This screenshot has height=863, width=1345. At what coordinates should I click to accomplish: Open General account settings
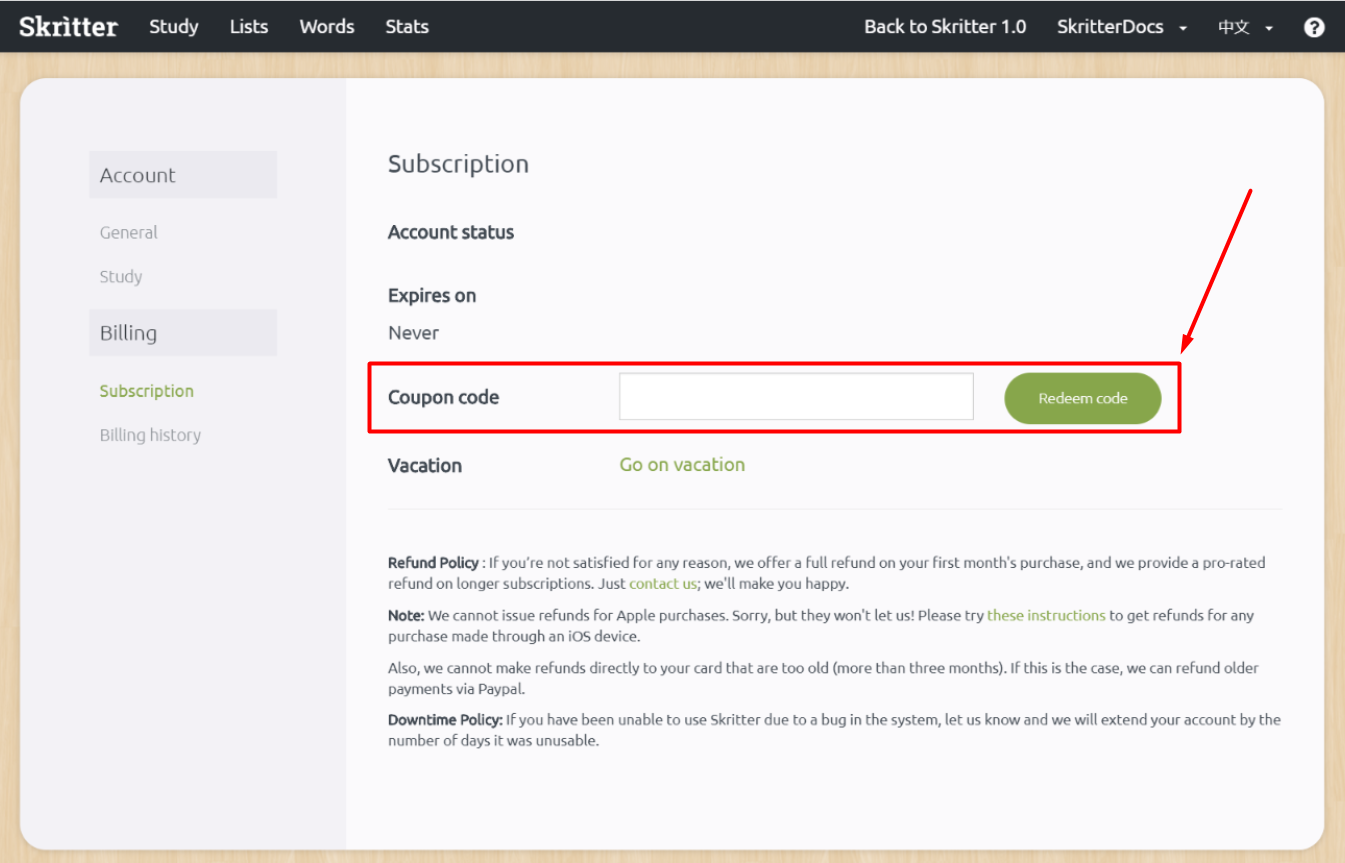tap(128, 232)
